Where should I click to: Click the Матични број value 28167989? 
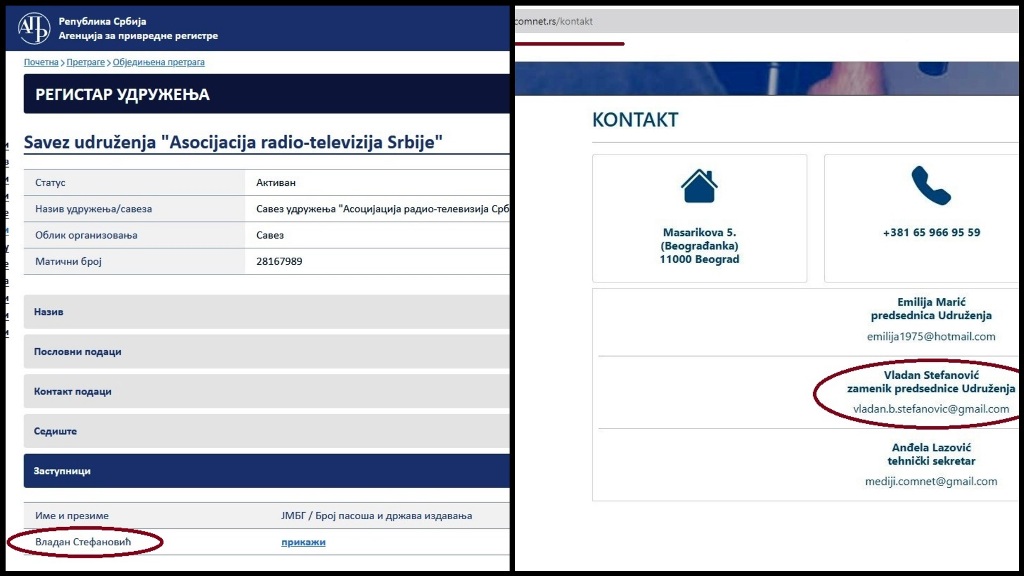[x=279, y=261]
